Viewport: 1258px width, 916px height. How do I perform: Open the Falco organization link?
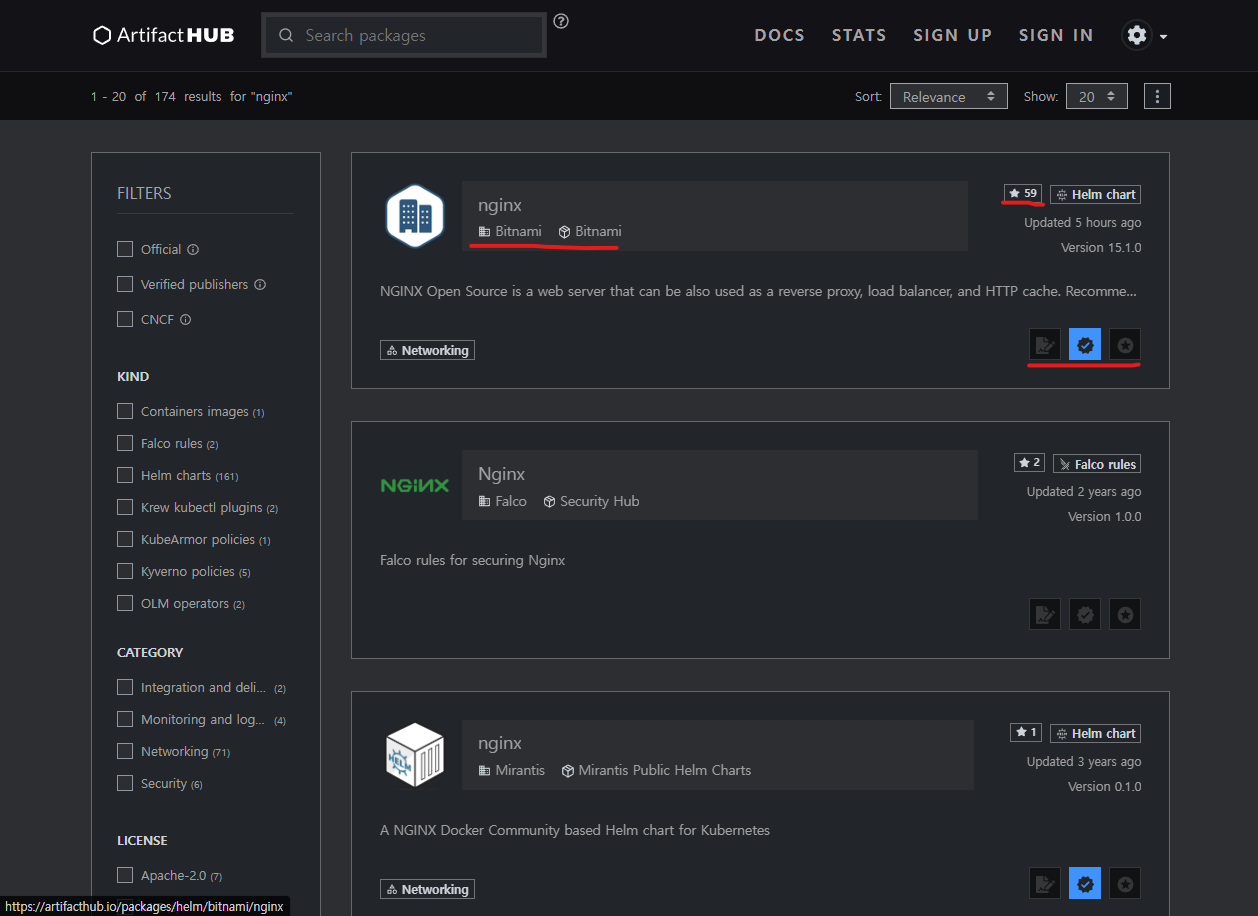(503, 501)
